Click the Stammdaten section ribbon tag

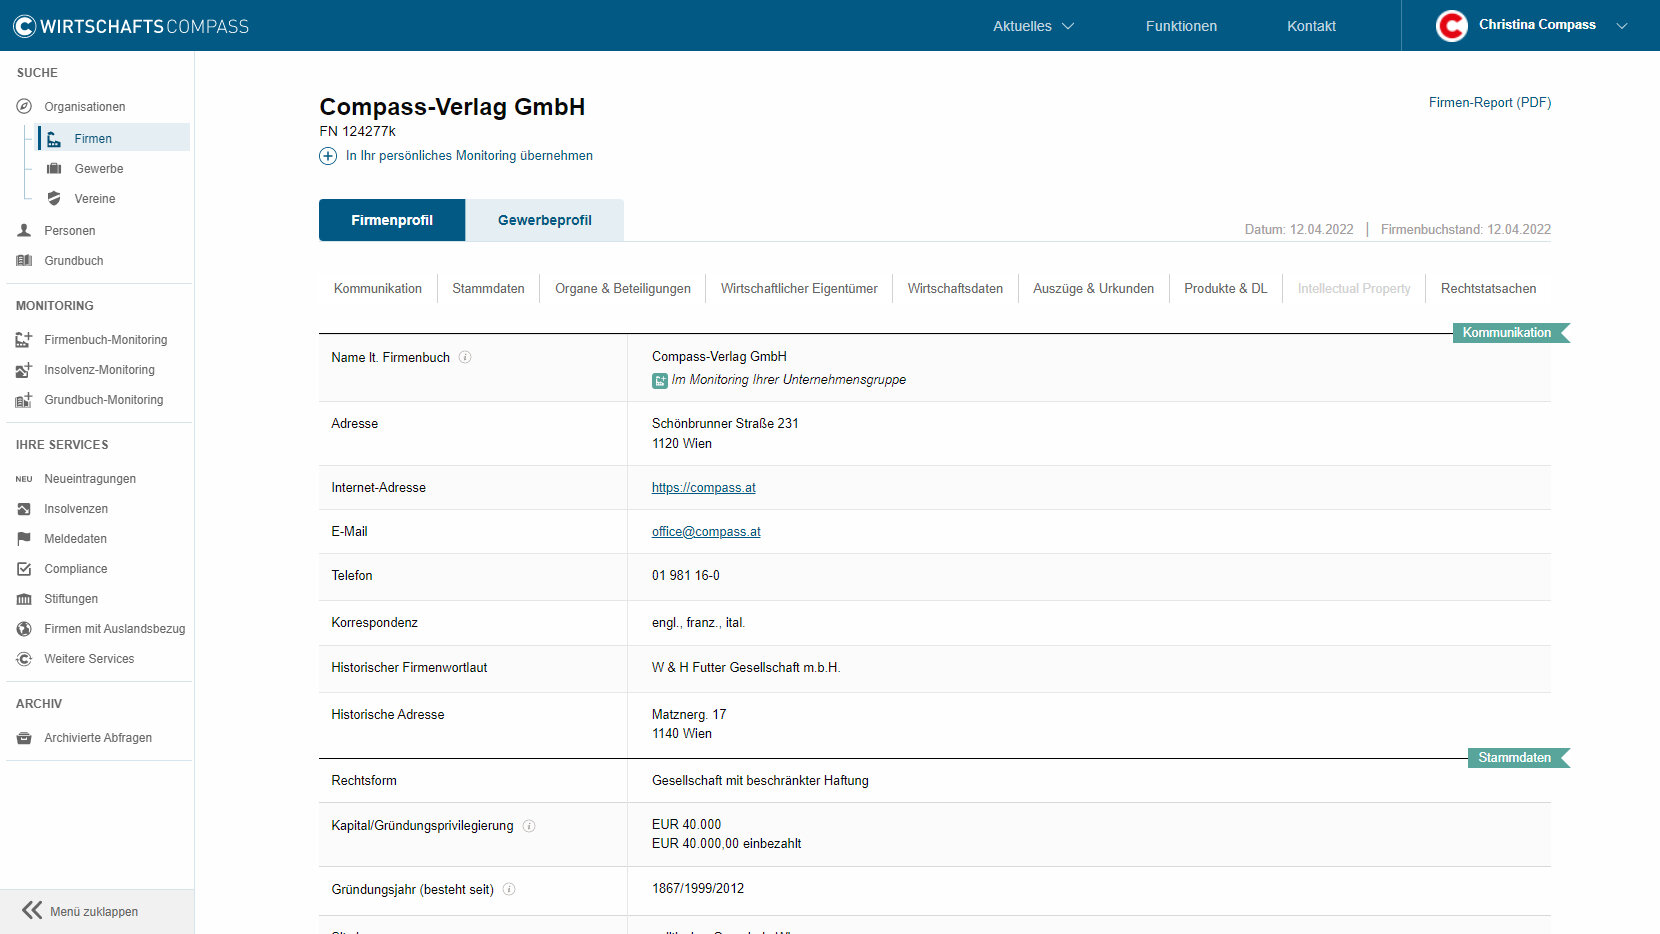[x=1519, y=758]
